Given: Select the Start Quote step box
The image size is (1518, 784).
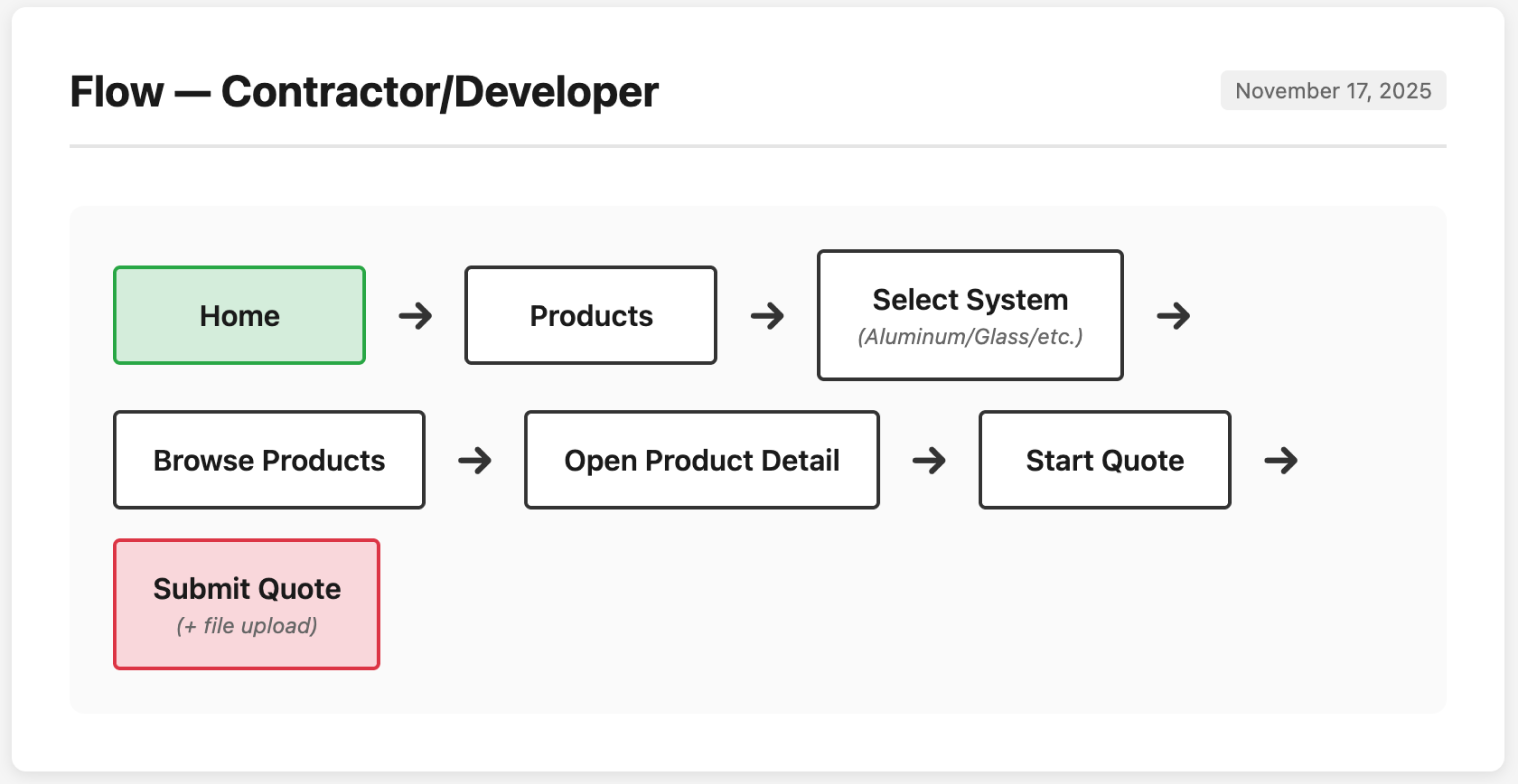Looking at the screenshot, I should 1104,460.
